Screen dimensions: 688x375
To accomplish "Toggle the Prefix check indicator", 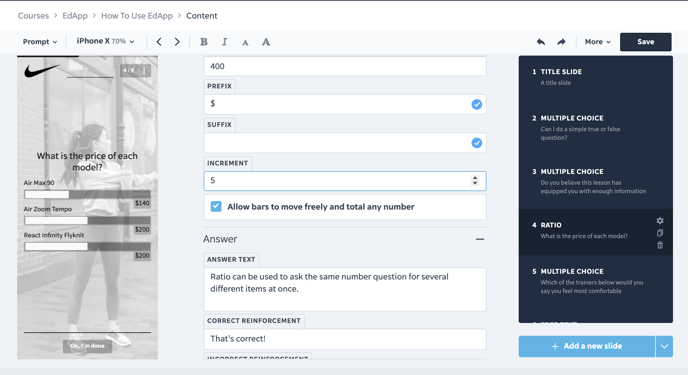I will click(477, 104).
